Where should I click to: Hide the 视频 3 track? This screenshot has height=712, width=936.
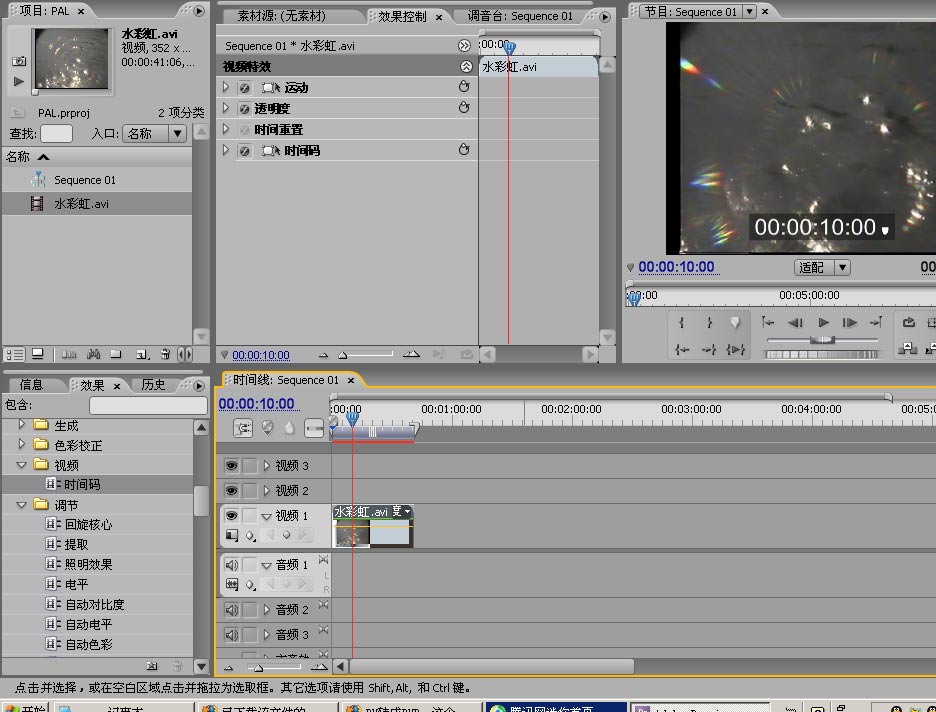tap(232, 466)
